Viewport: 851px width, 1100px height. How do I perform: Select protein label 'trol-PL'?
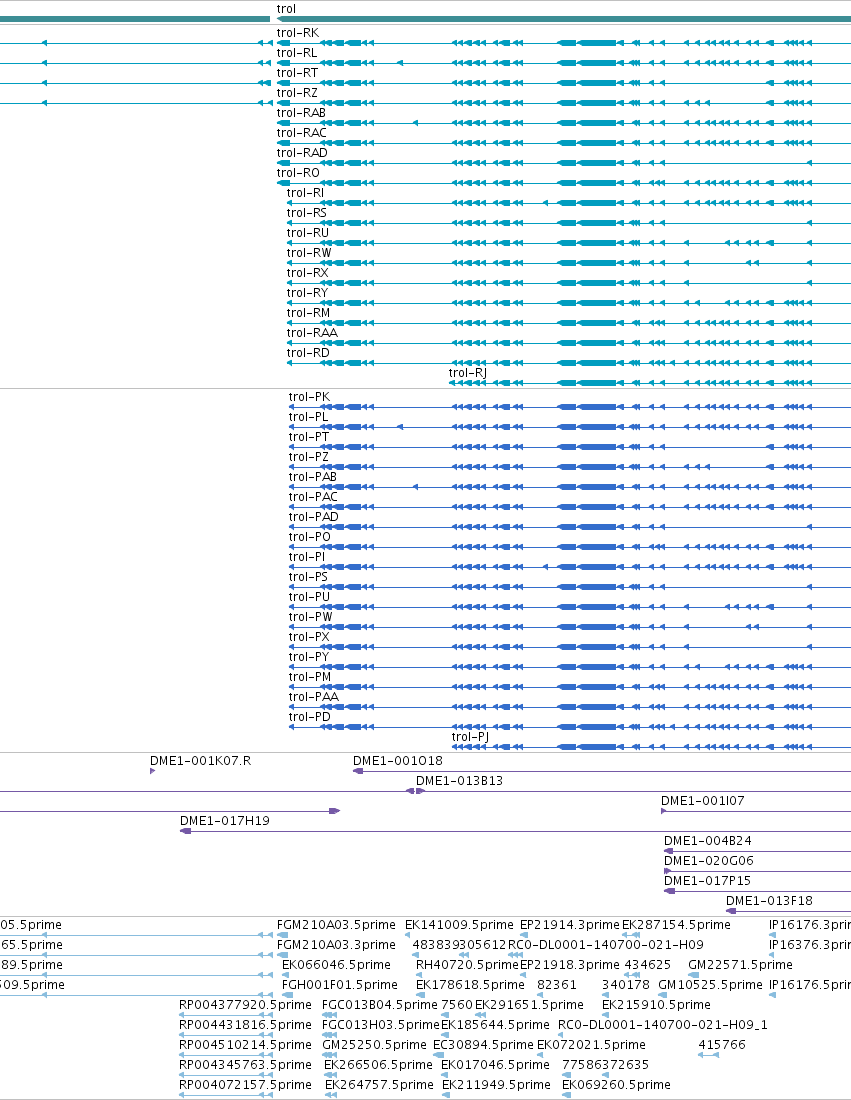point(308,417)
